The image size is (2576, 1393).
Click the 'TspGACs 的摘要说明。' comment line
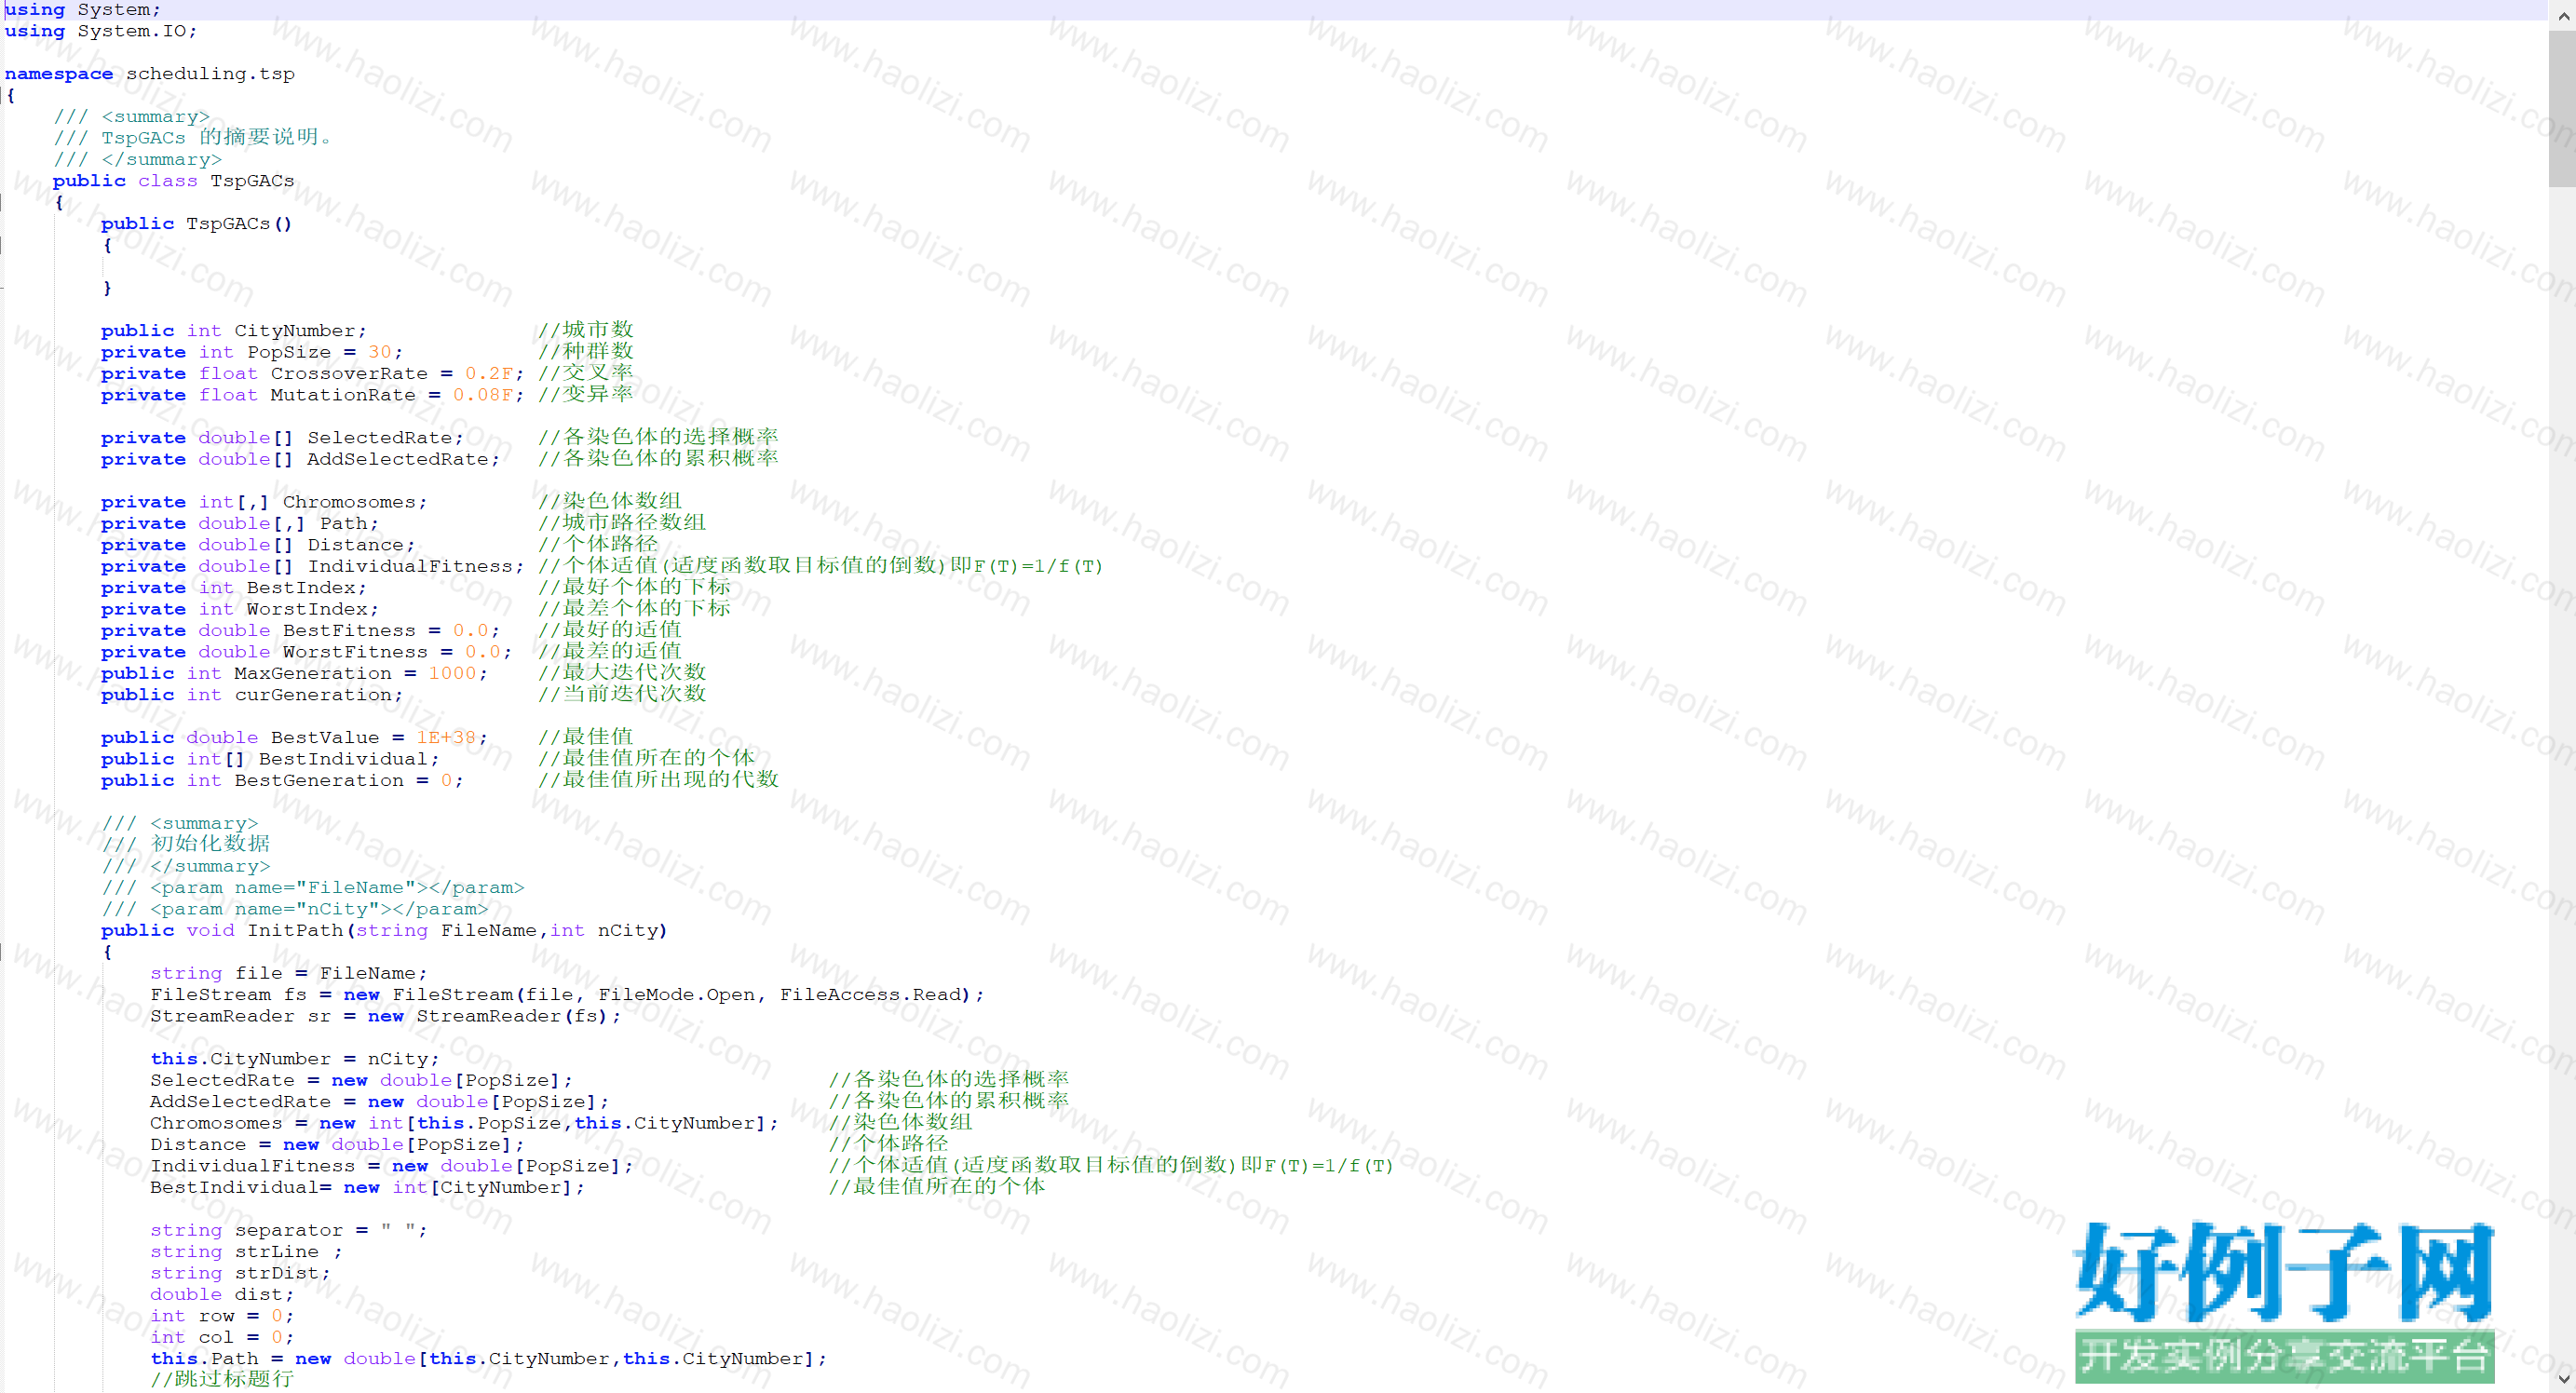[x=192, y=138]
